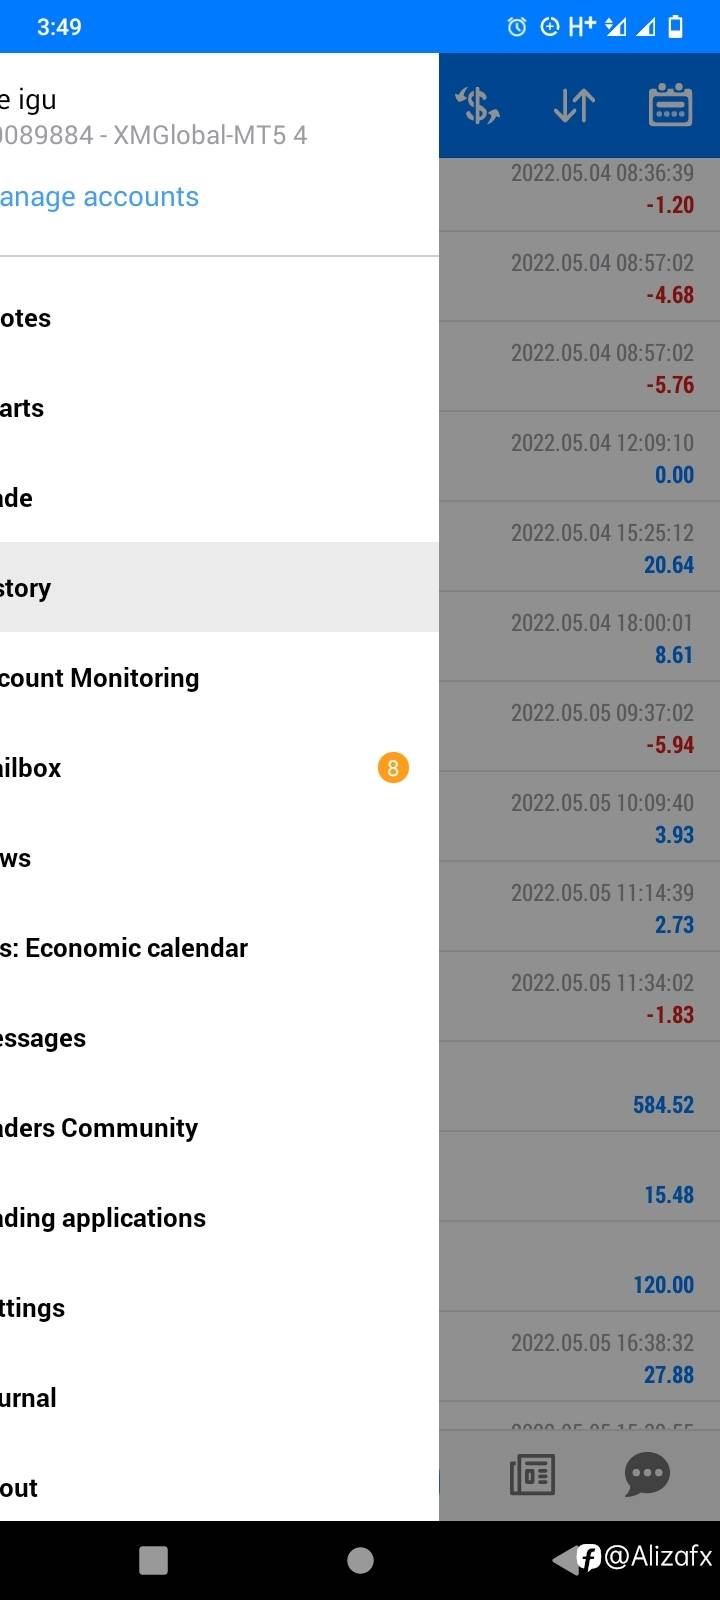Screen dimensions: 720x1600
Task: Tap the currency symbol filter icon
Action: [x=478, y=105]
